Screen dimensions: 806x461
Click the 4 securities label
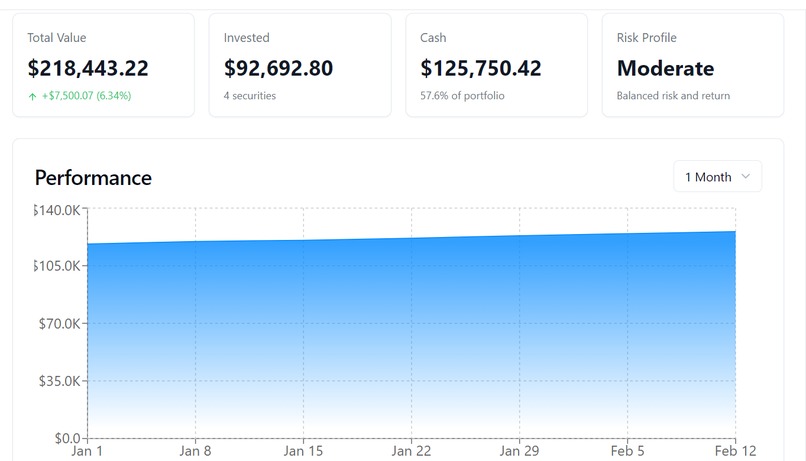(x=250, y=96)
